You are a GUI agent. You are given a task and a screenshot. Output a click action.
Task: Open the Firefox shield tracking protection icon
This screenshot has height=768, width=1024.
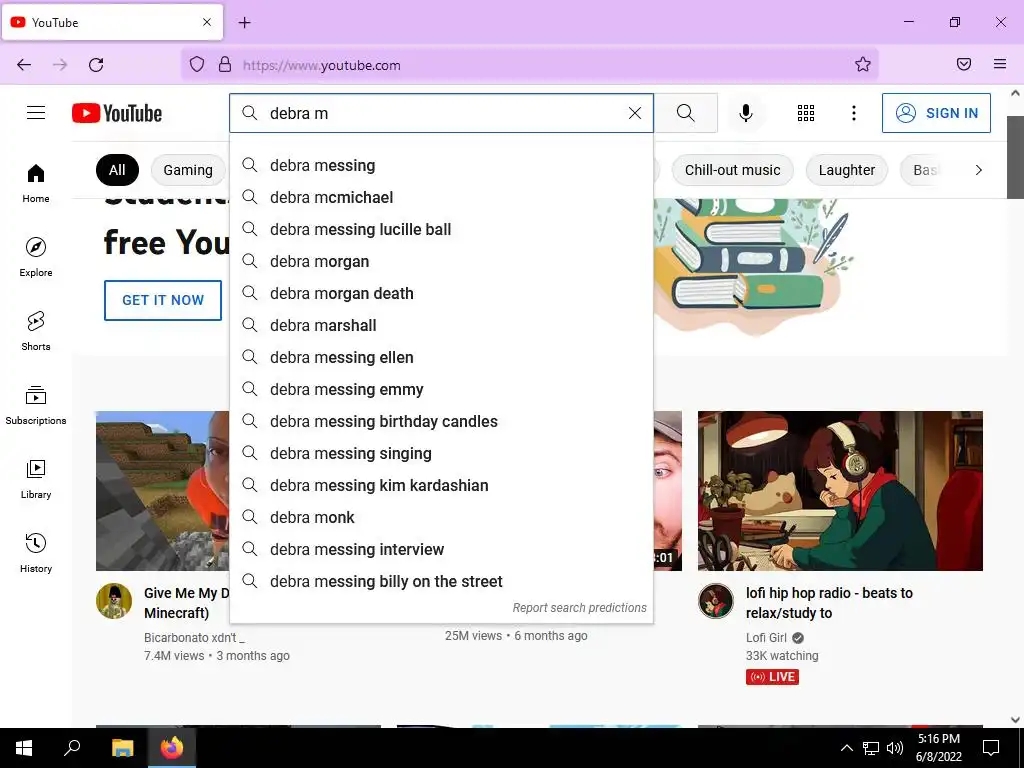(x=197, y=64)
